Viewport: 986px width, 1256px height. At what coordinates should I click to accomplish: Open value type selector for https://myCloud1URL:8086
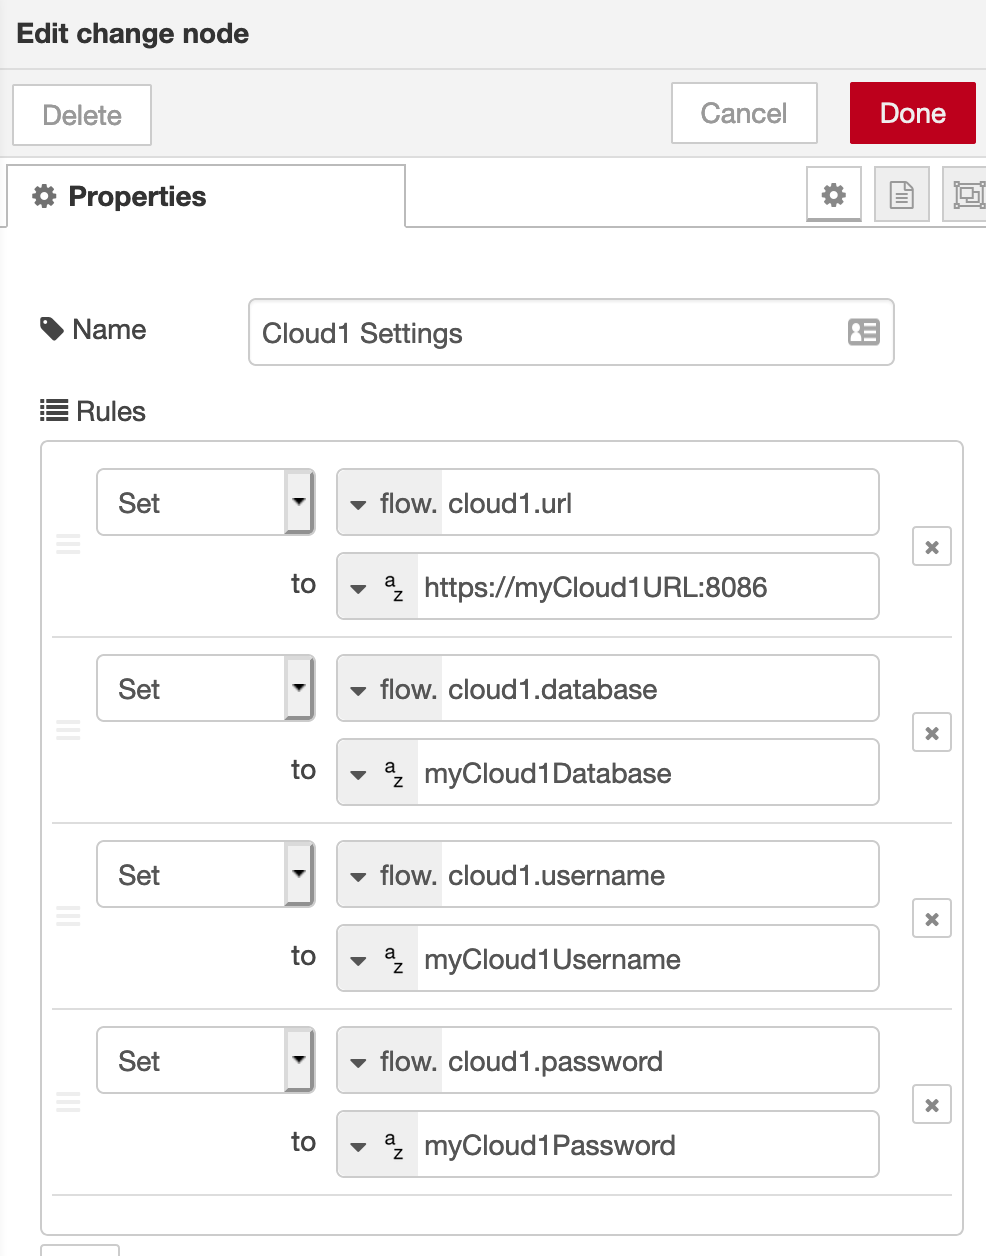378,587
